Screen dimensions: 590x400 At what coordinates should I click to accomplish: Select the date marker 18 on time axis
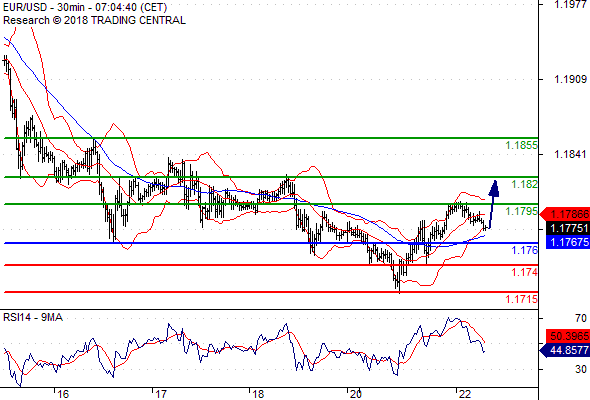[258, 394]
